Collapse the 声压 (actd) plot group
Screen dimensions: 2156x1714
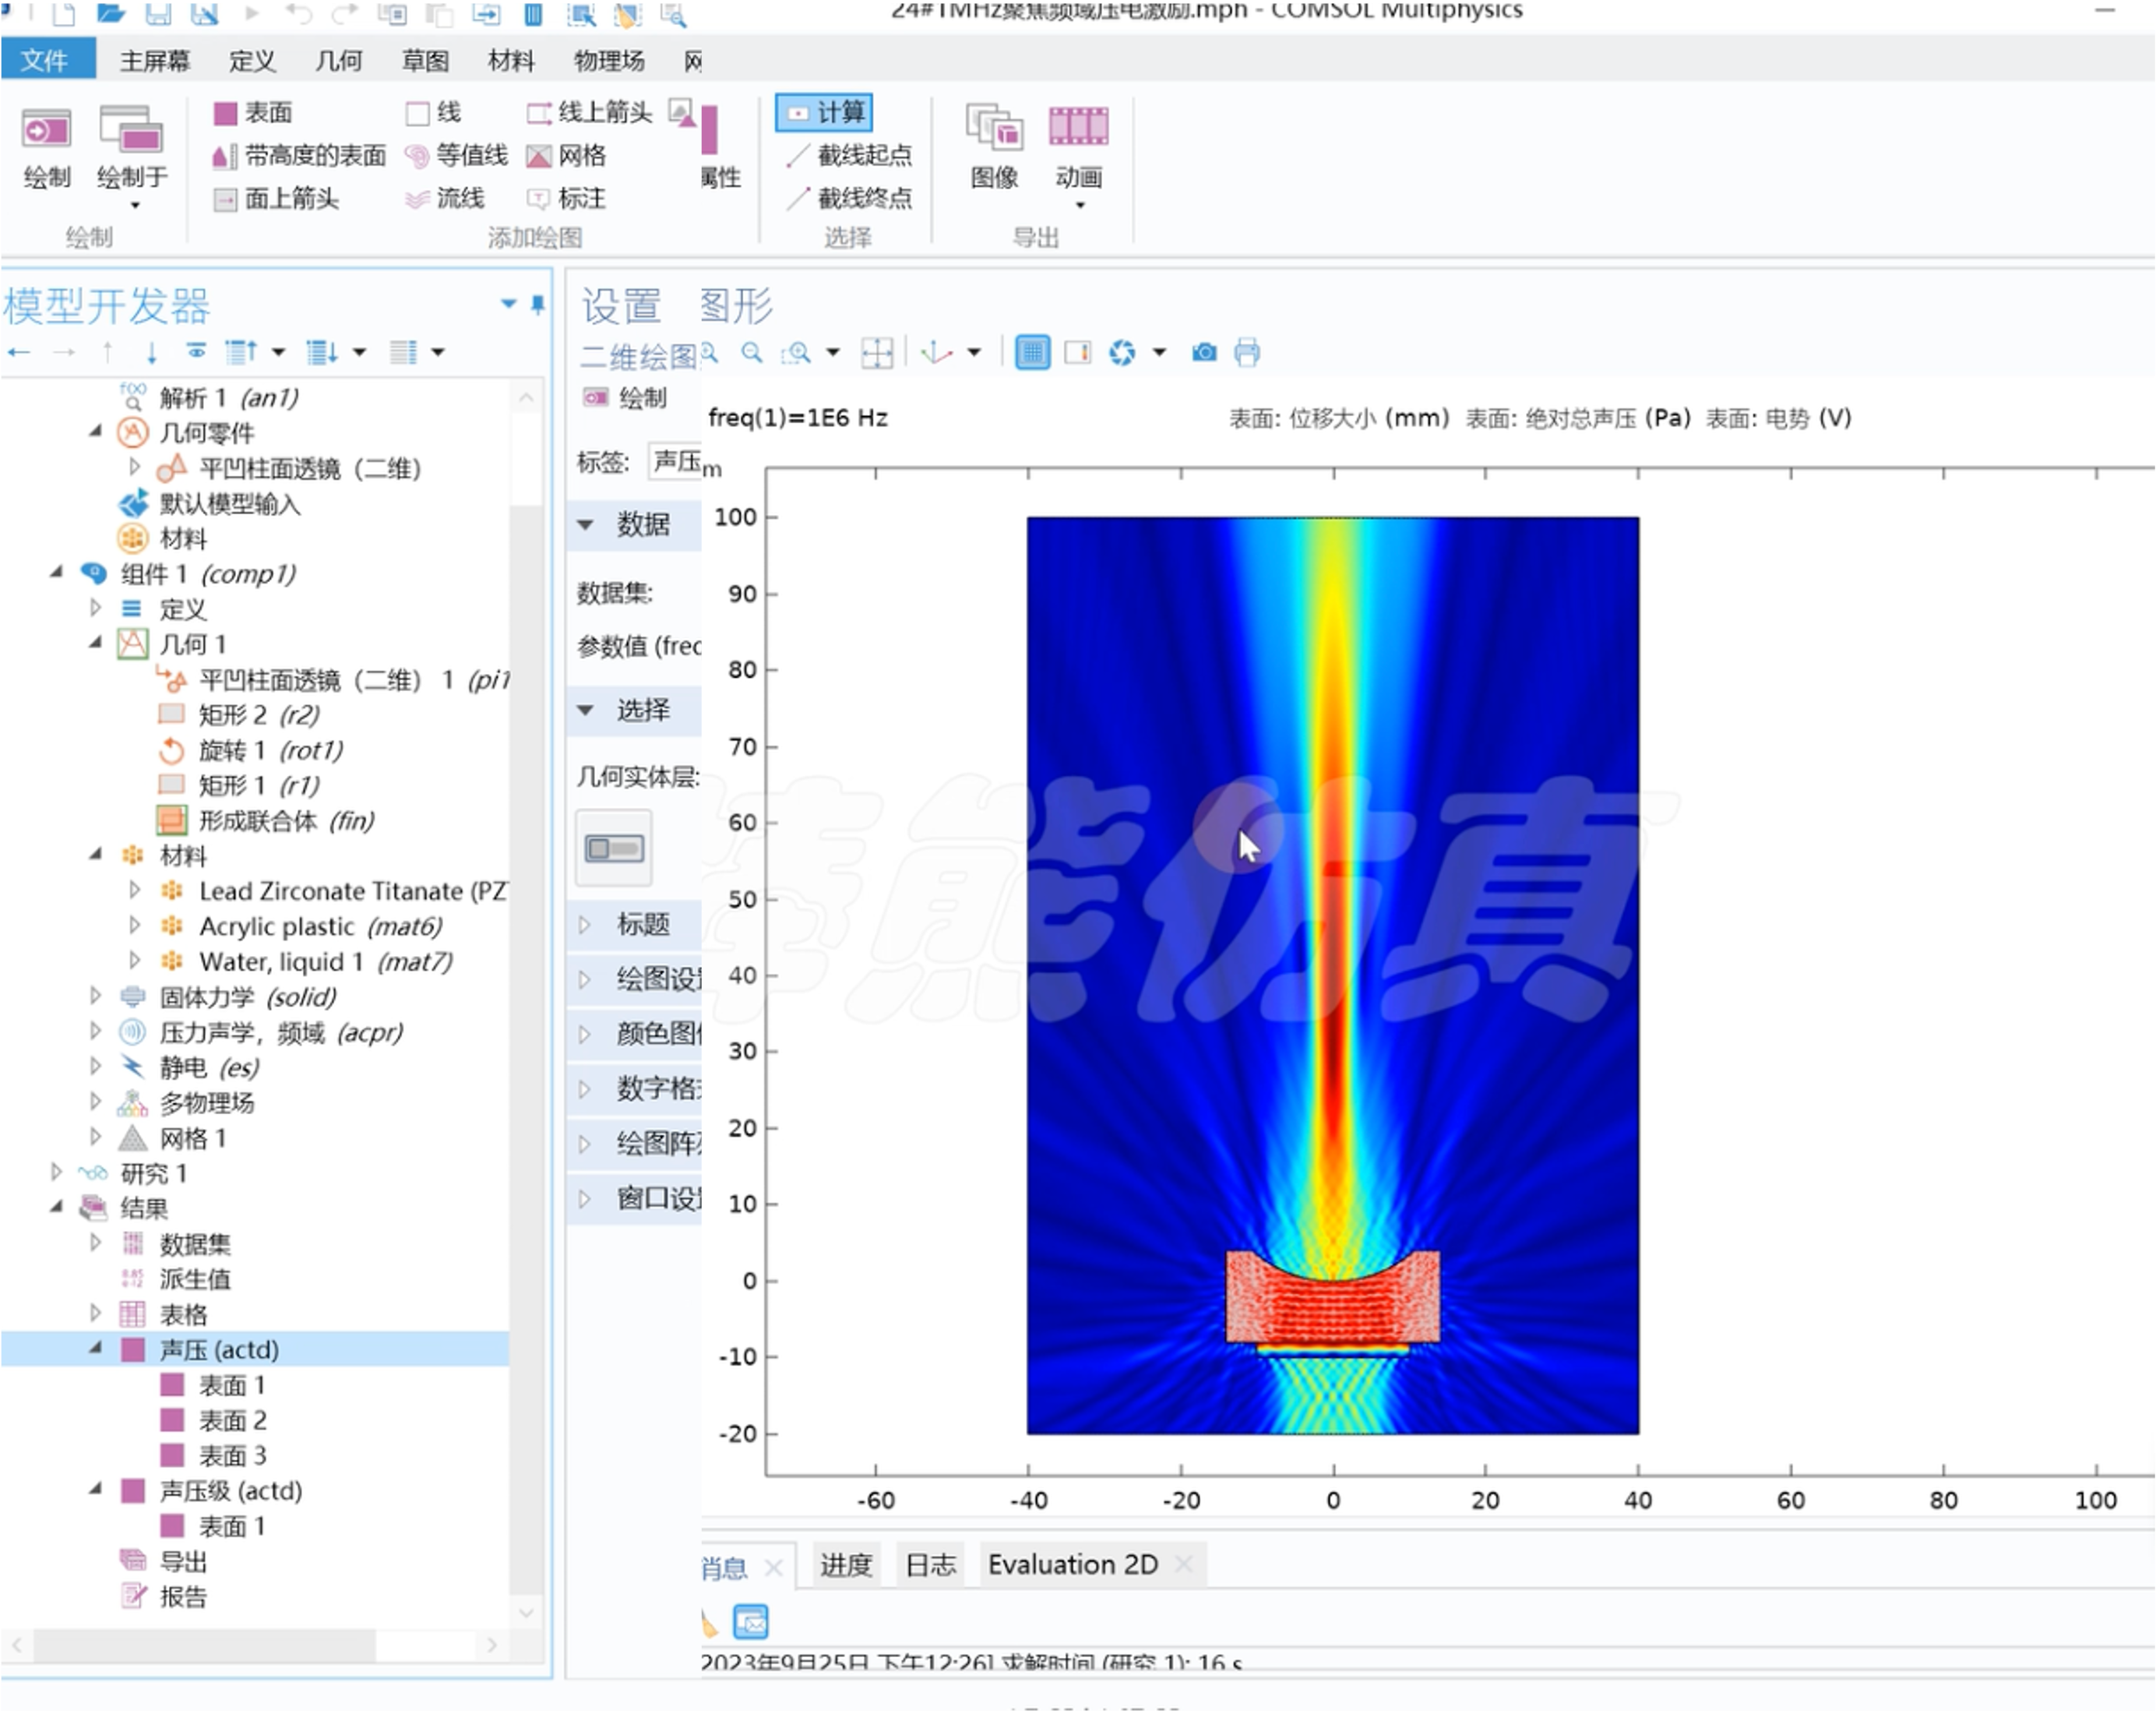pyautogui.click(x=96, y=1349)
